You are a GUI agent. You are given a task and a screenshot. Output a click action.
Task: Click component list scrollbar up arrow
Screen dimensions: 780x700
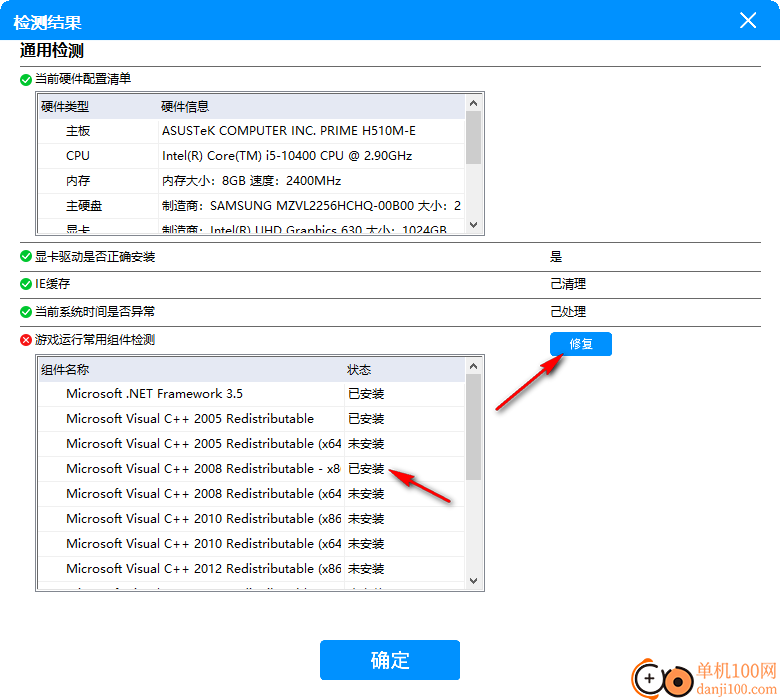(x=473, y=366)
